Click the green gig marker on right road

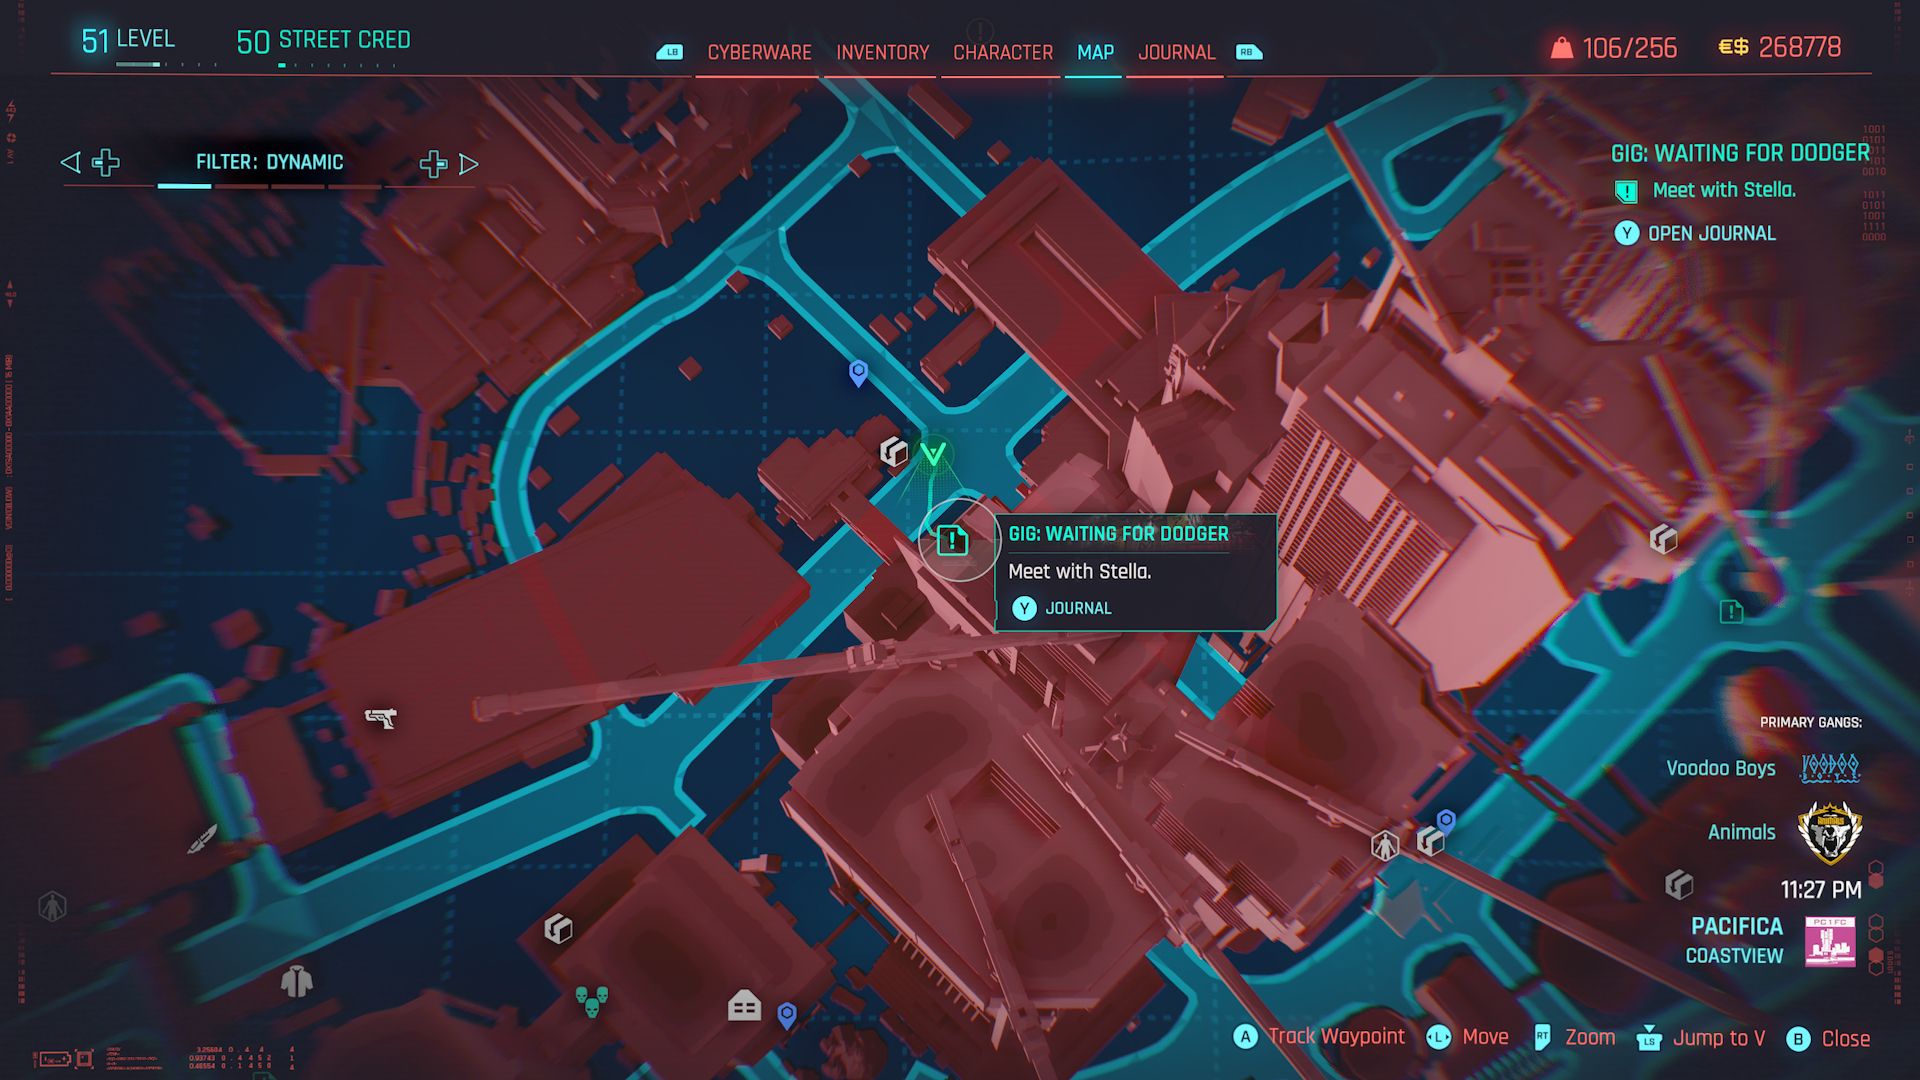pyautogui.click(x=1731, y=611)
